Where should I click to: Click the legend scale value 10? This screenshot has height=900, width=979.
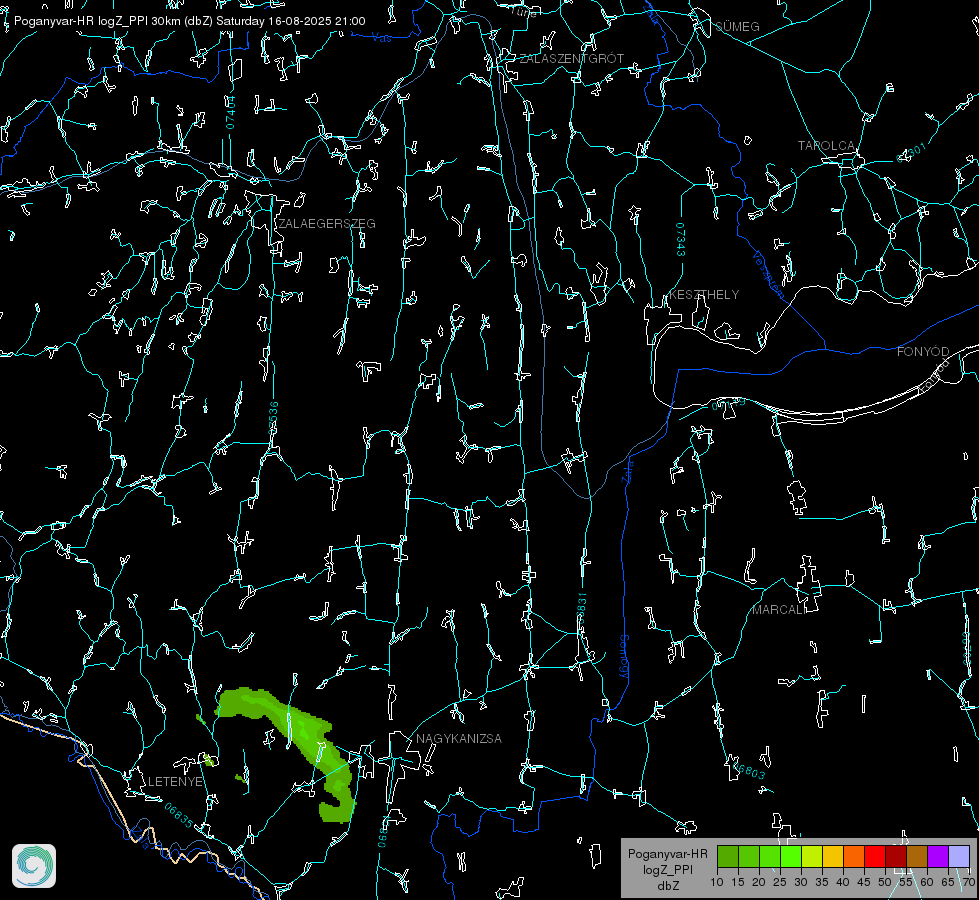click(x=717, y=883)
